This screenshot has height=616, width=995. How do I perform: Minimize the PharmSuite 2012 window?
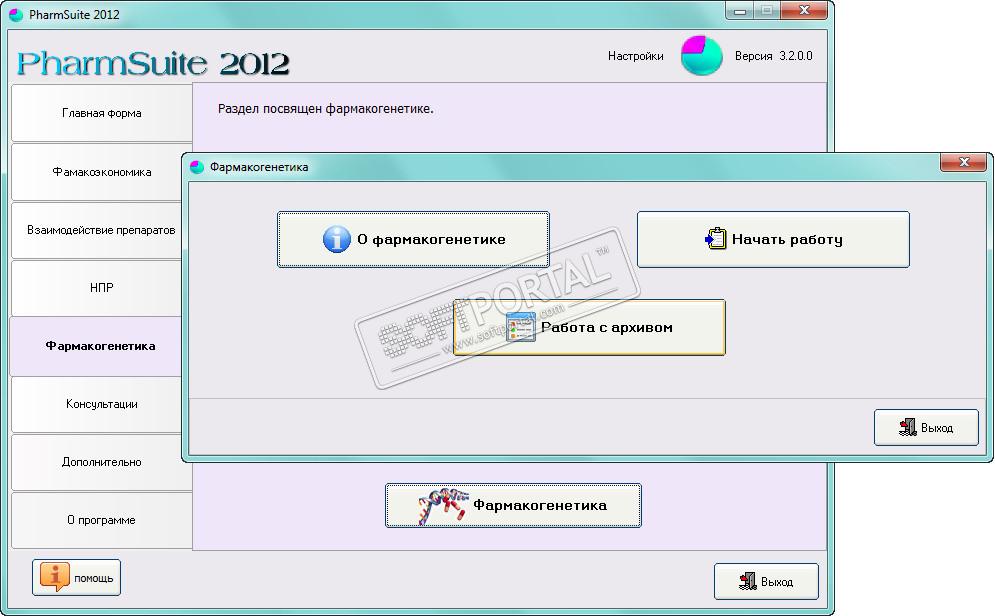(739, 10)
